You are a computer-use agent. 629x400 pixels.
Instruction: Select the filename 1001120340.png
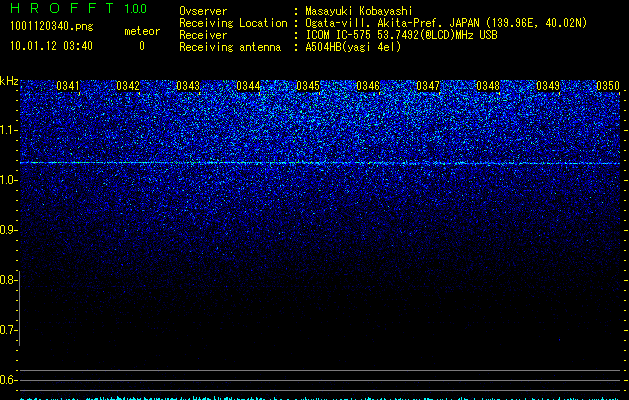[51, 26]
